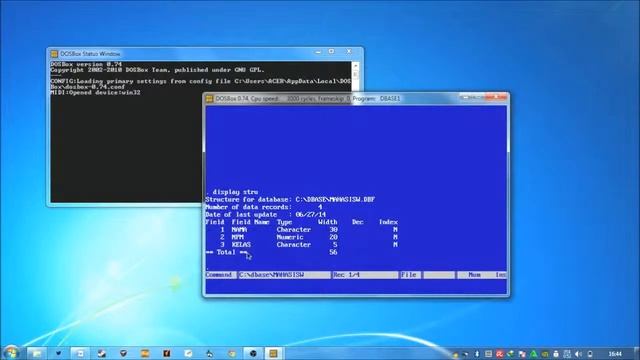
Task: Click the 'Dec' column header
Action: 358,222
